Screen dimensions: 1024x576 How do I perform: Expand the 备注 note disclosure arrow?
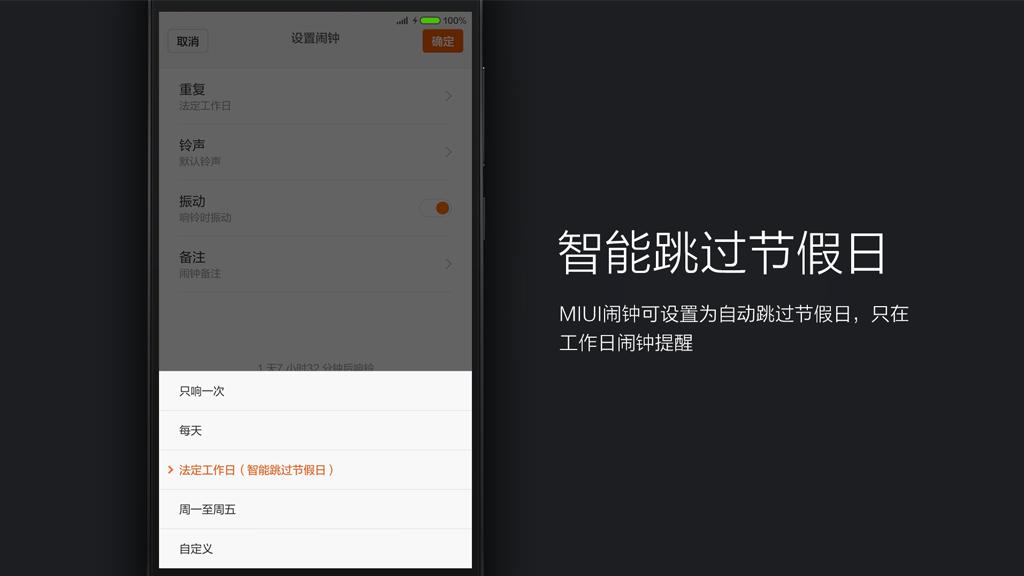(x=448, y=264)
